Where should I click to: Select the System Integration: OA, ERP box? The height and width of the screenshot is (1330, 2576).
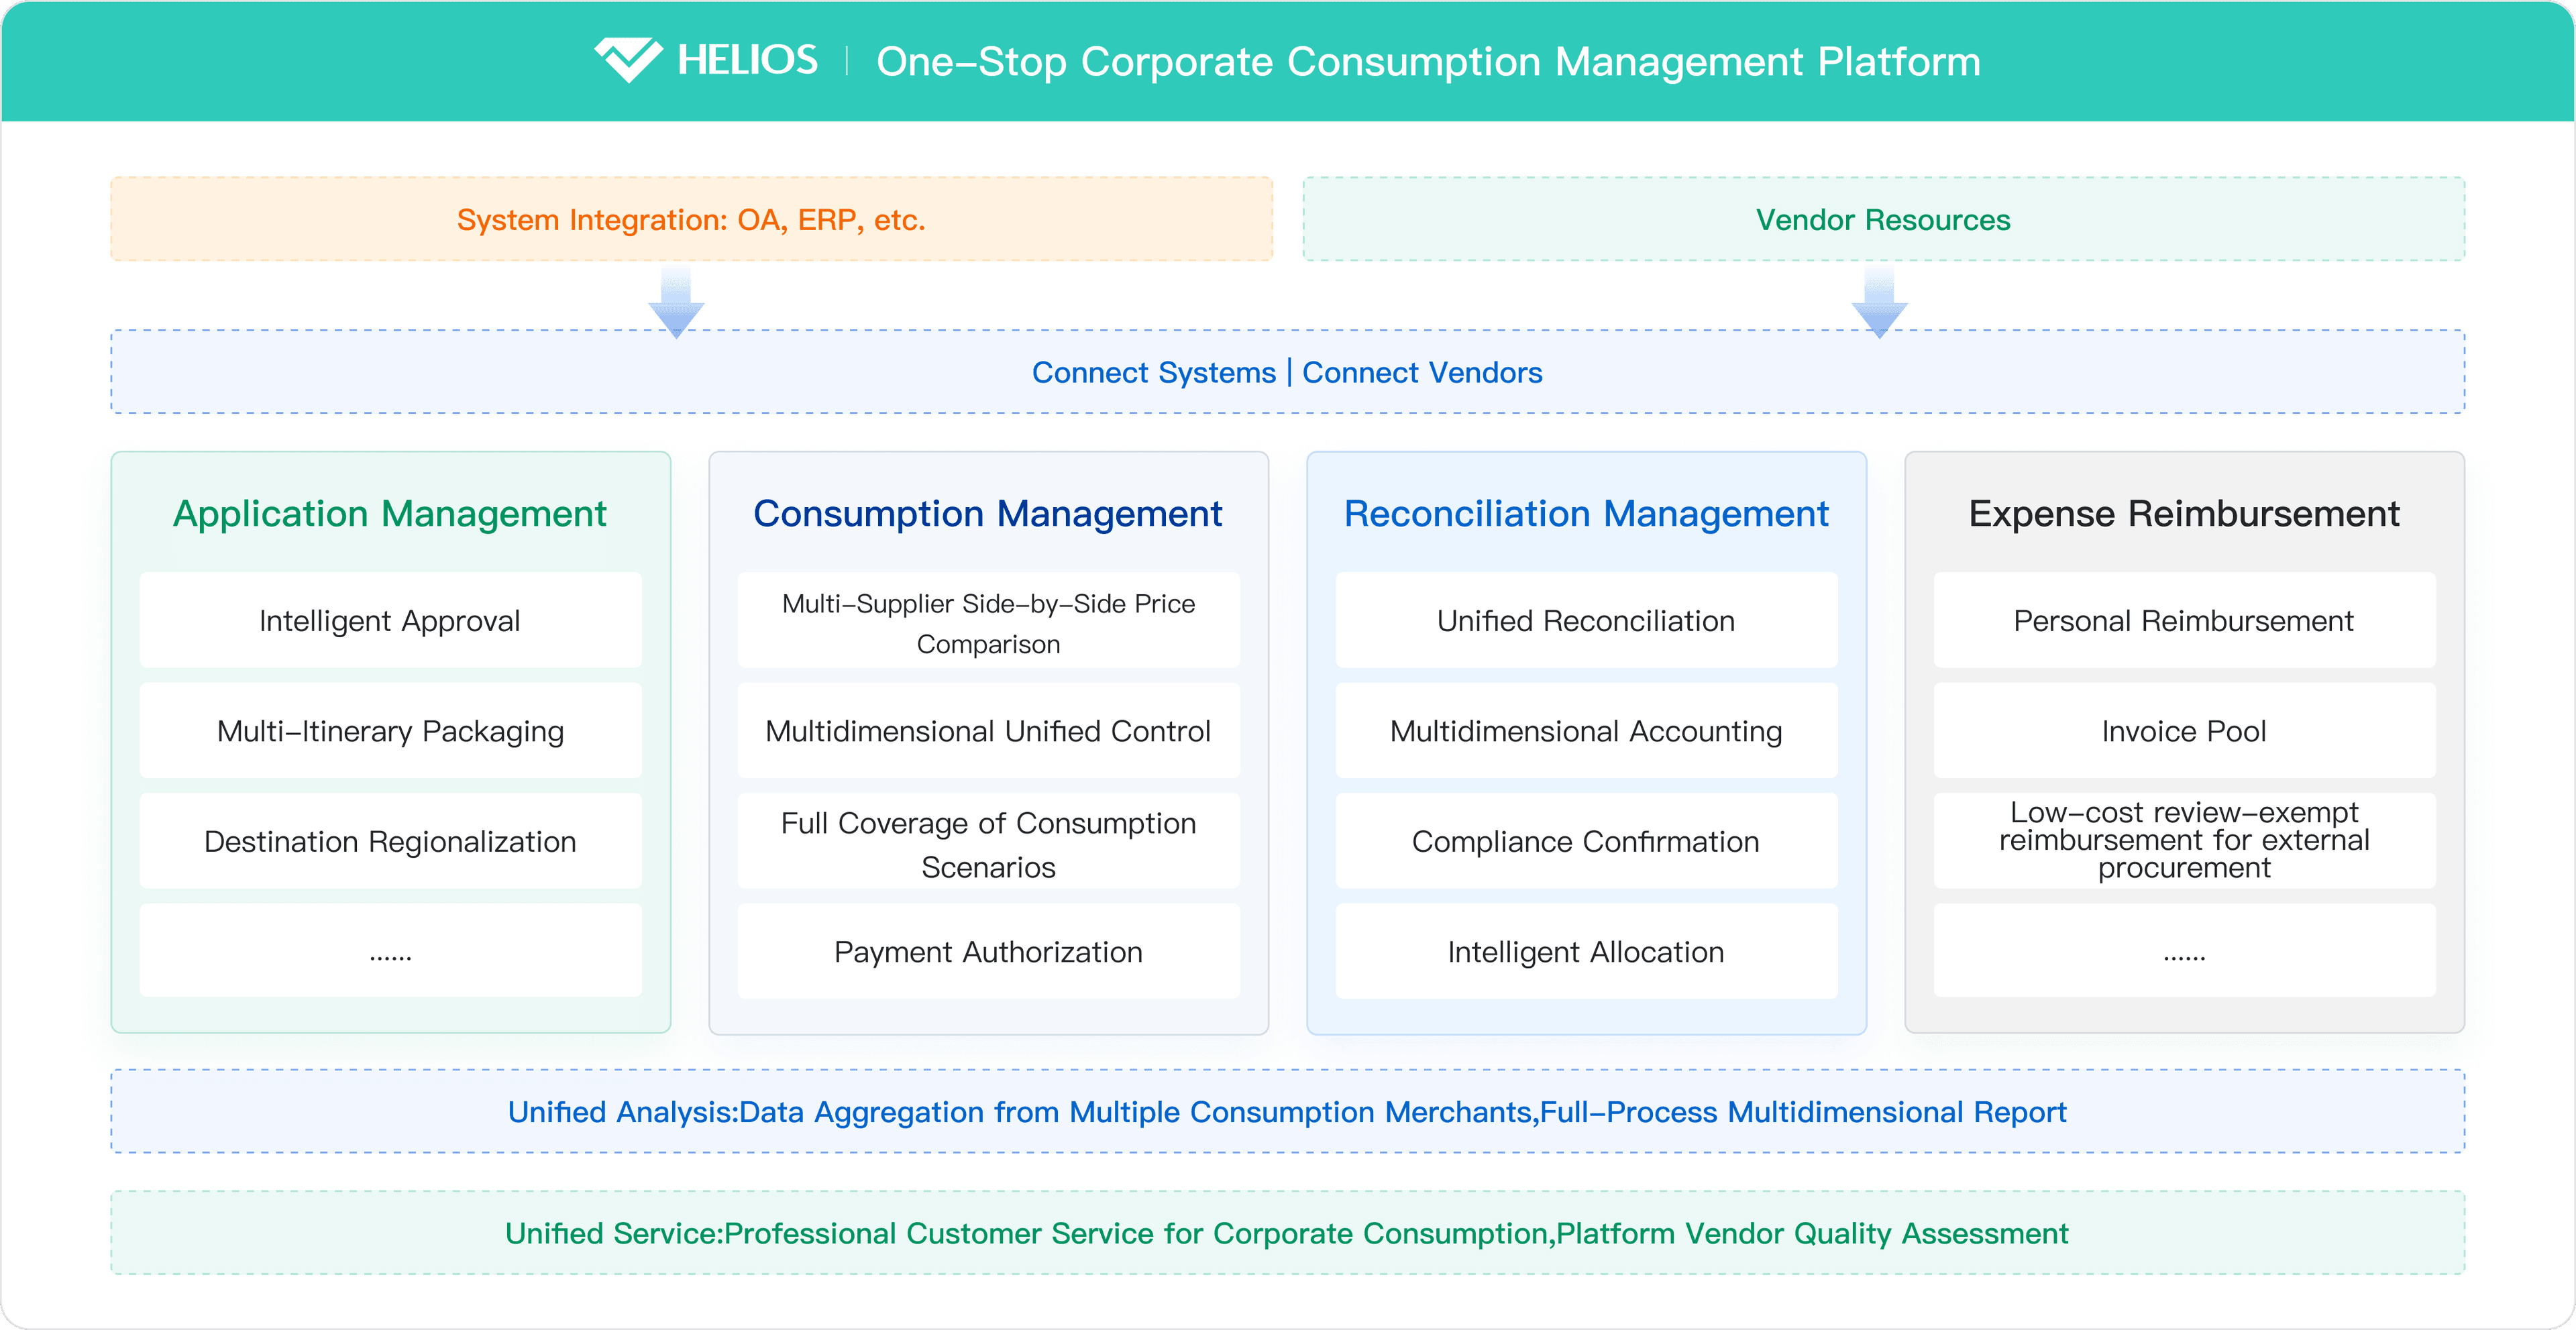[x=691, y=220]
